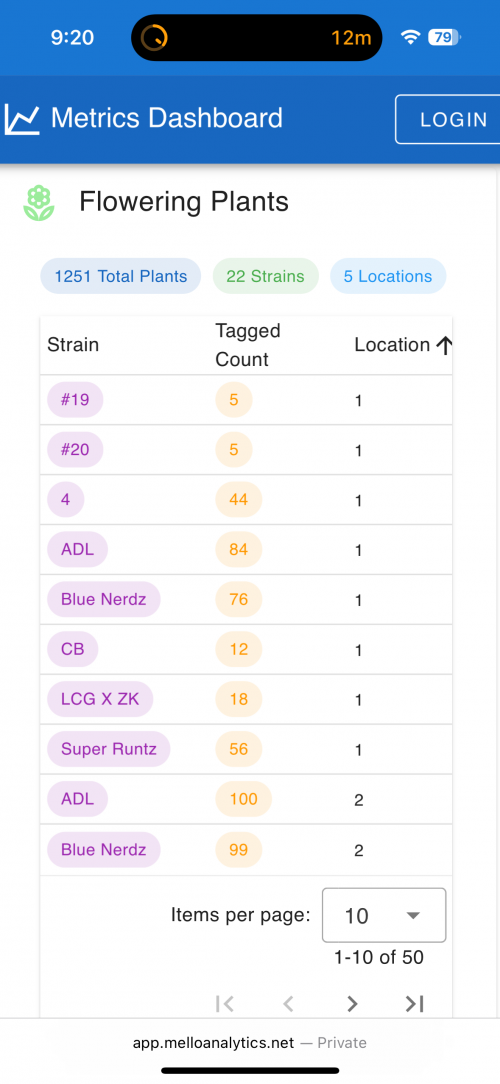Select the 22 Strains chip

coord(266,277)
